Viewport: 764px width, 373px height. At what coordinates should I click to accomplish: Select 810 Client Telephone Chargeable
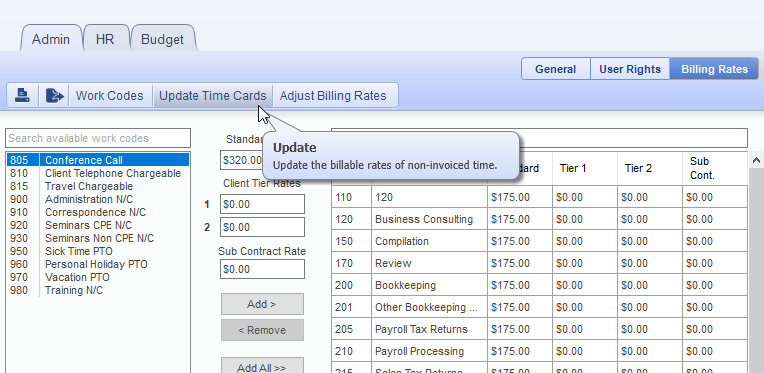[x=98, y=173]
